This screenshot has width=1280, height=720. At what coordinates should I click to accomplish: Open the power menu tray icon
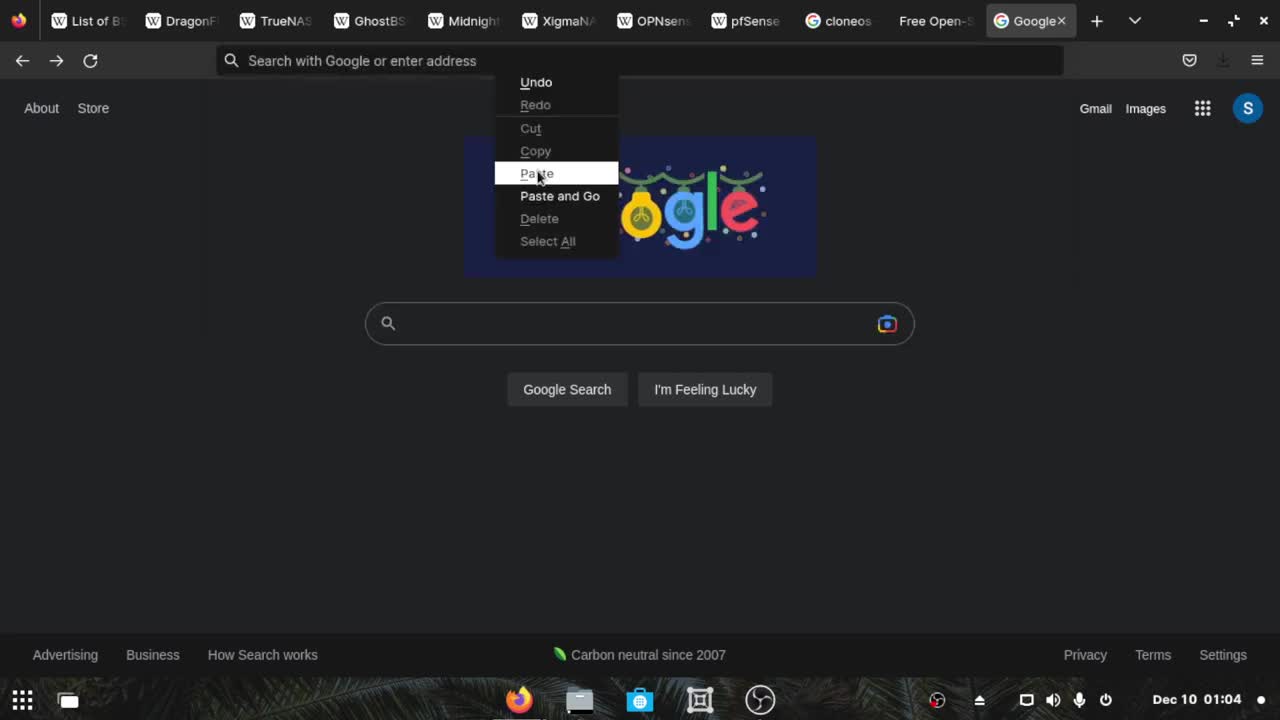click(x=1106, y=700)
